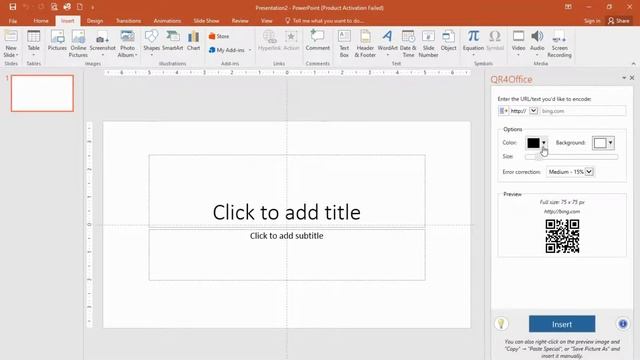
Task: Click the title placeholder on slide
Action: click(287, 191)
